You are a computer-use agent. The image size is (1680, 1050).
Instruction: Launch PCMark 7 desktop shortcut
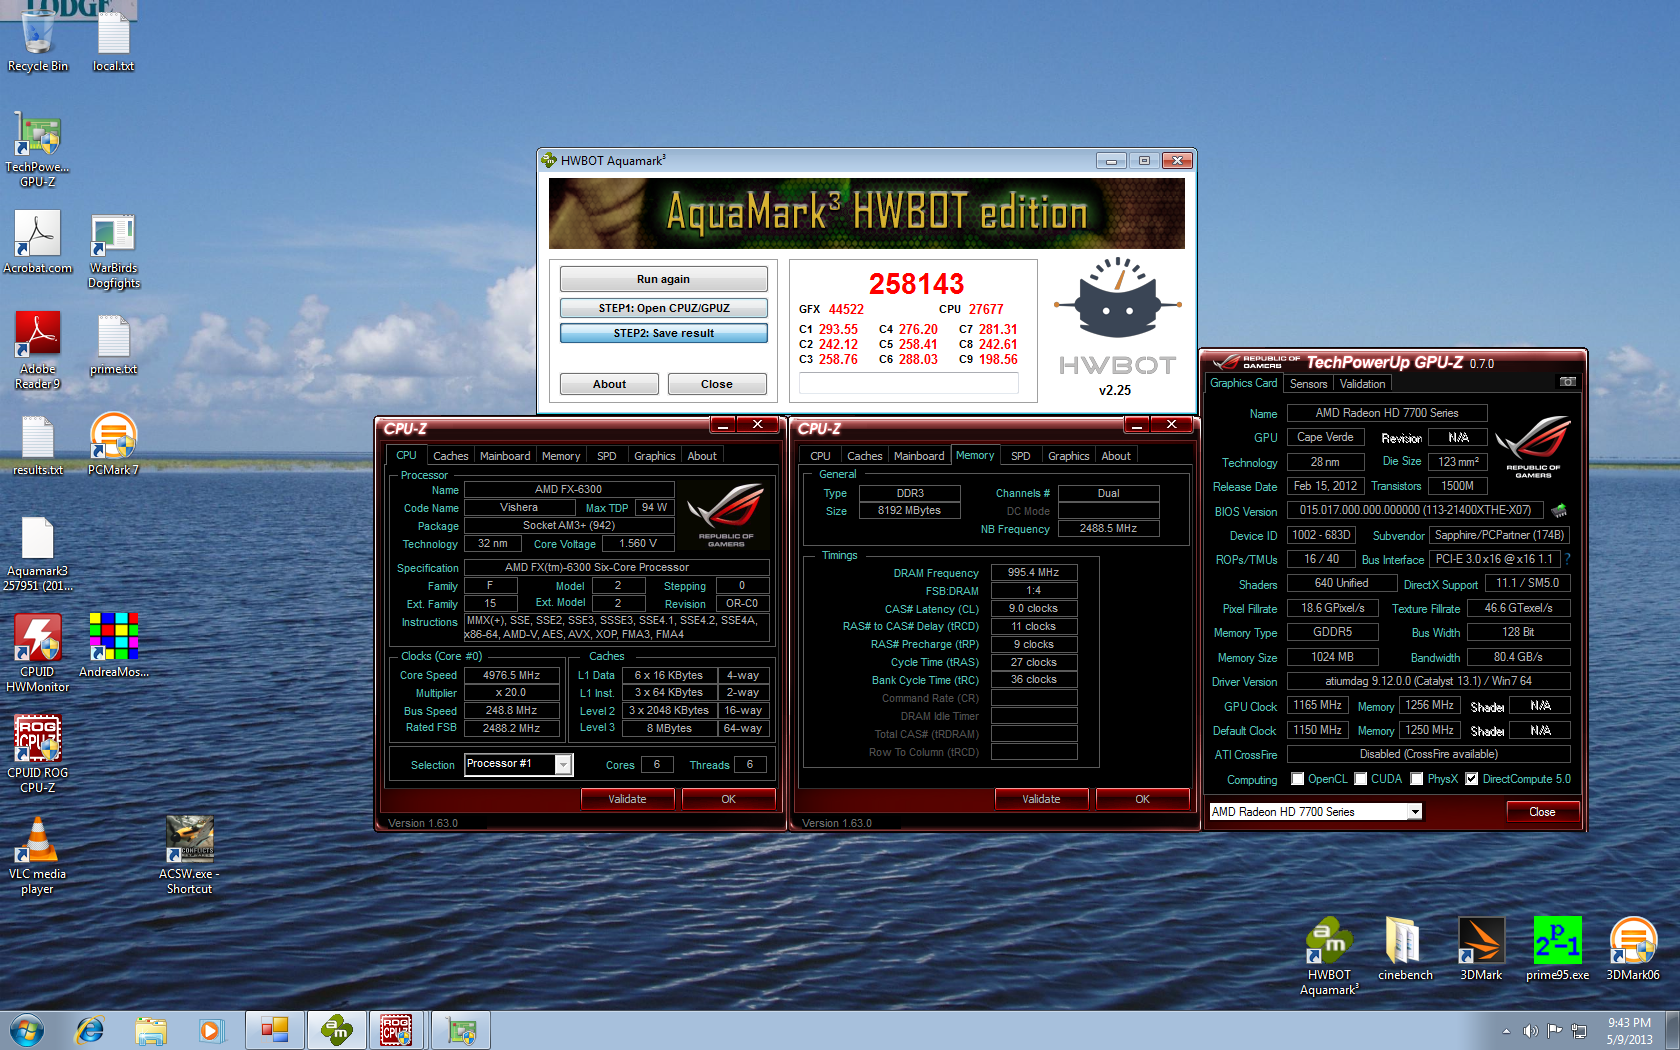coord(113,444)
